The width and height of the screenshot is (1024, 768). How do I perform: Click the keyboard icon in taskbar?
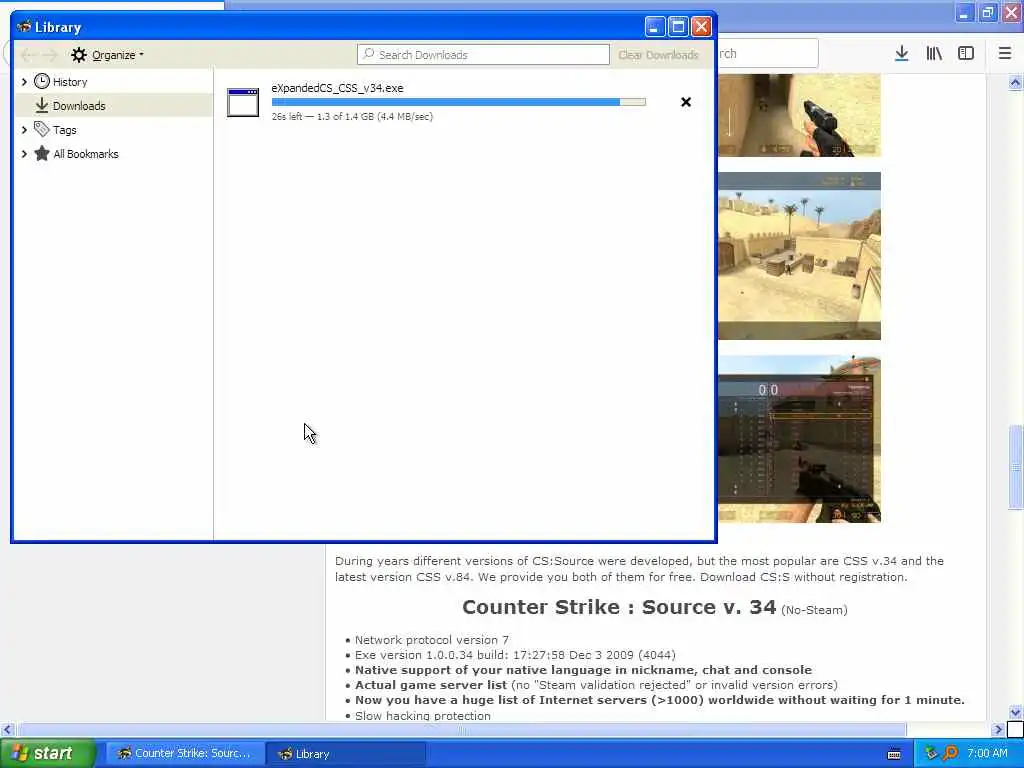point(894,754)
